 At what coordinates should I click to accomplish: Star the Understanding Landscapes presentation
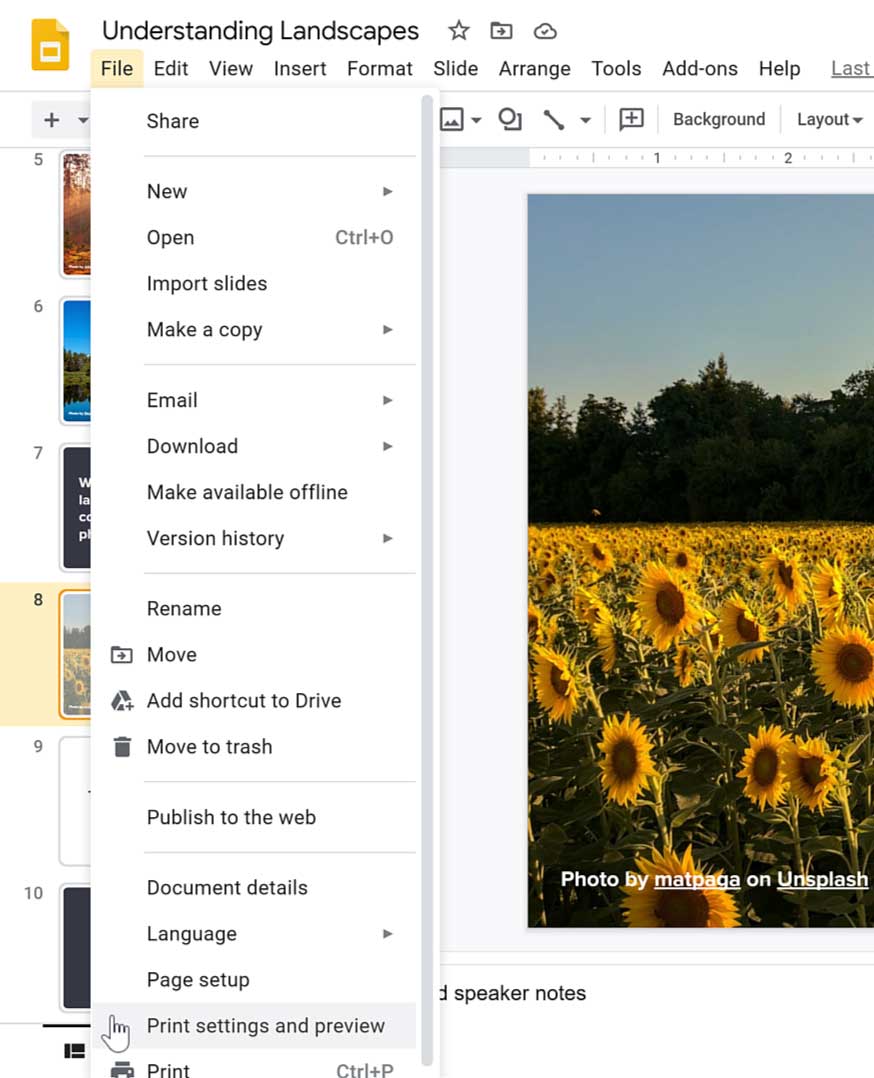458,31
